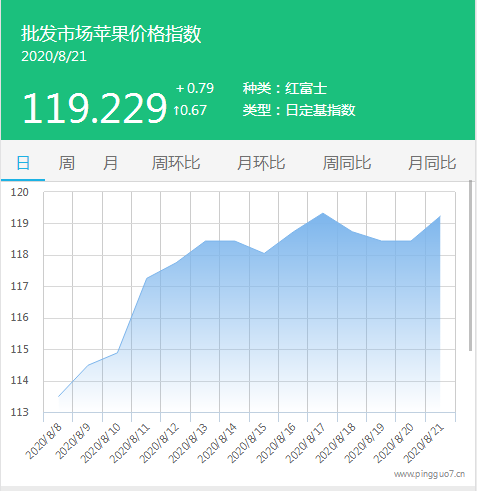Select the 日 daily tab
The image size is (477, 491).
tap(23, 163)
